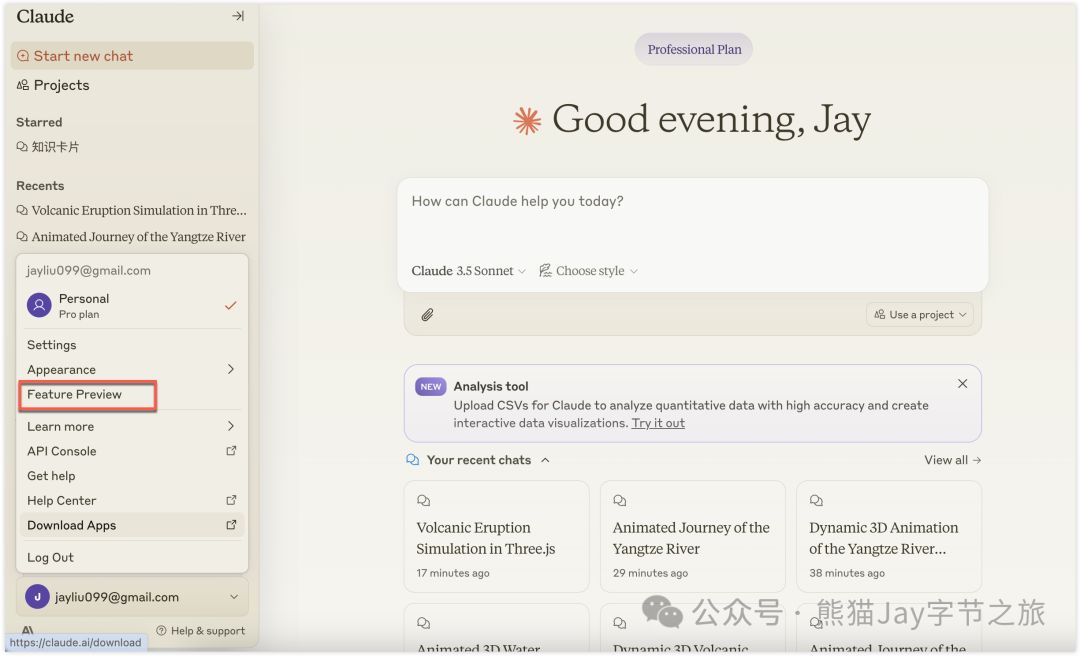
Task: Open Help Center
Action: coord(132,500)
